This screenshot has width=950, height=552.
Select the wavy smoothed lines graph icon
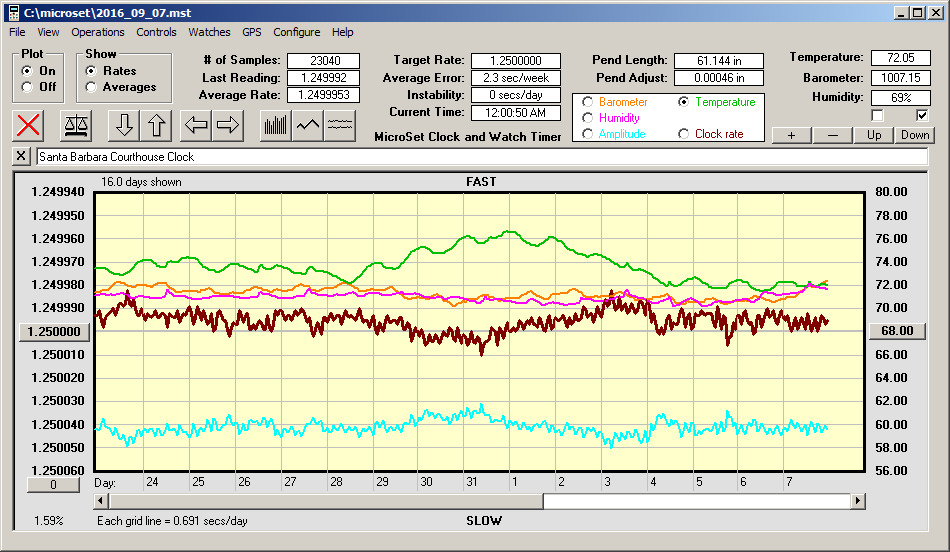tap(340, 125)
